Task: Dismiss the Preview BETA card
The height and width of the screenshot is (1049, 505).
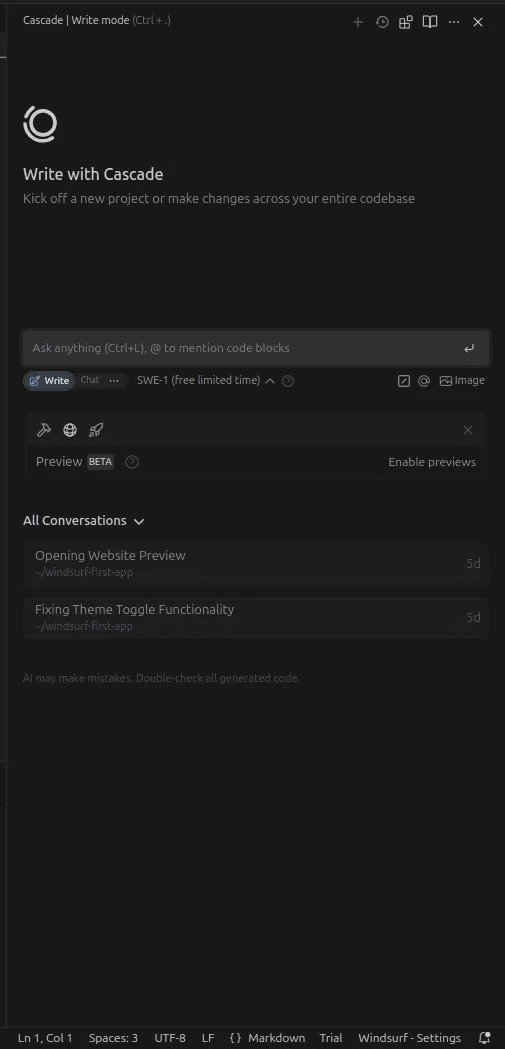Action: [468, 430]
